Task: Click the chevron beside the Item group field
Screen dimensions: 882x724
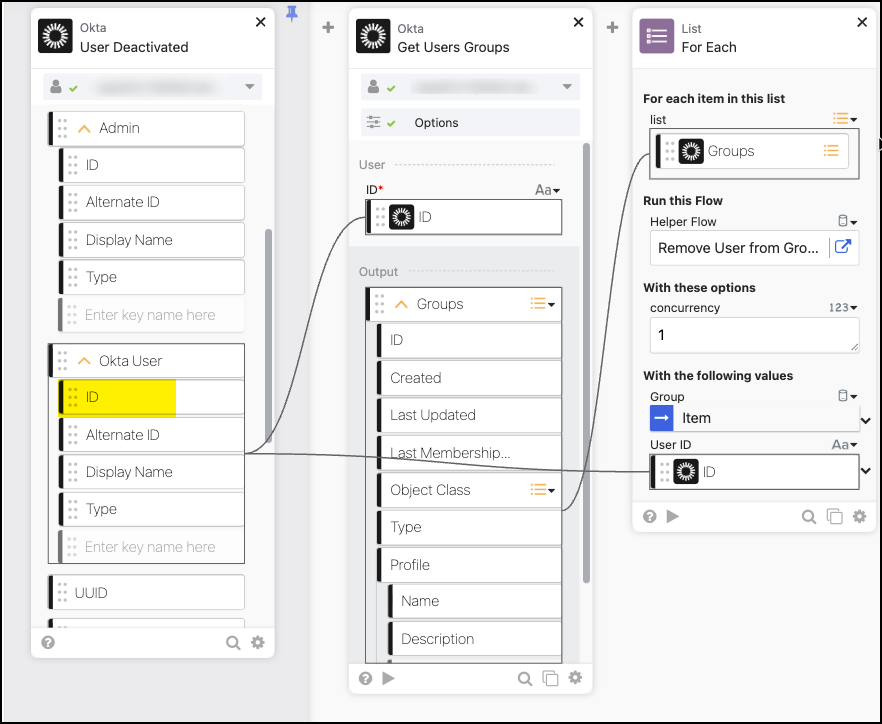Action: coord(866,420)
